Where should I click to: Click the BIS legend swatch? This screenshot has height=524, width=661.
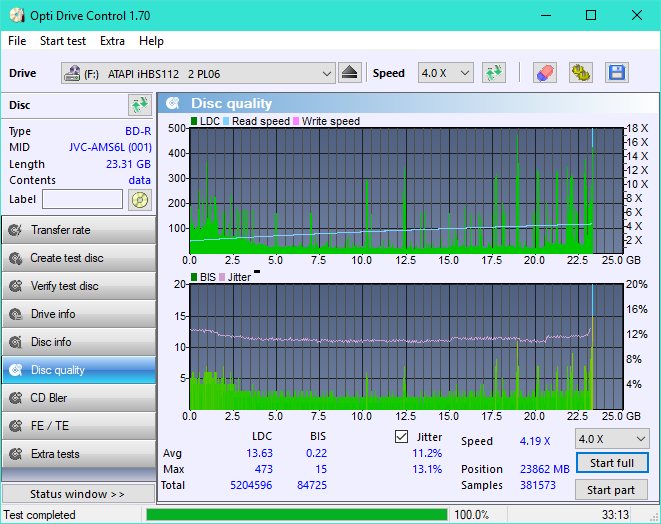point(194,277)
